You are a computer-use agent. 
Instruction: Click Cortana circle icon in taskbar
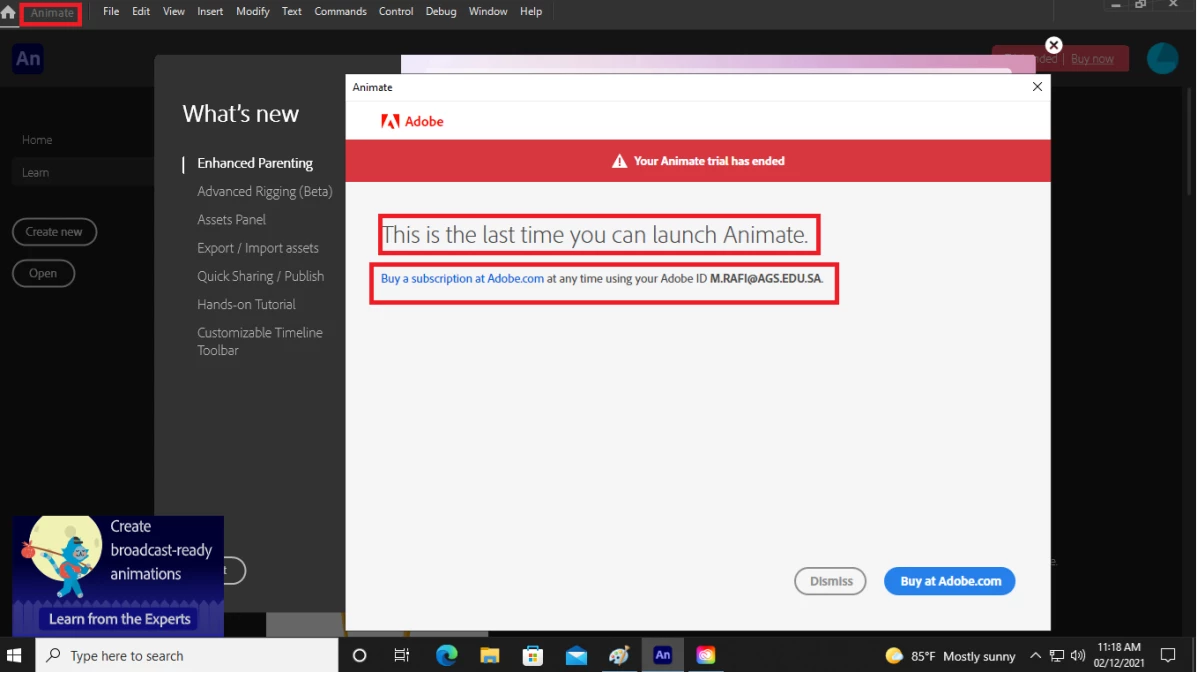[x=360, y=655]
